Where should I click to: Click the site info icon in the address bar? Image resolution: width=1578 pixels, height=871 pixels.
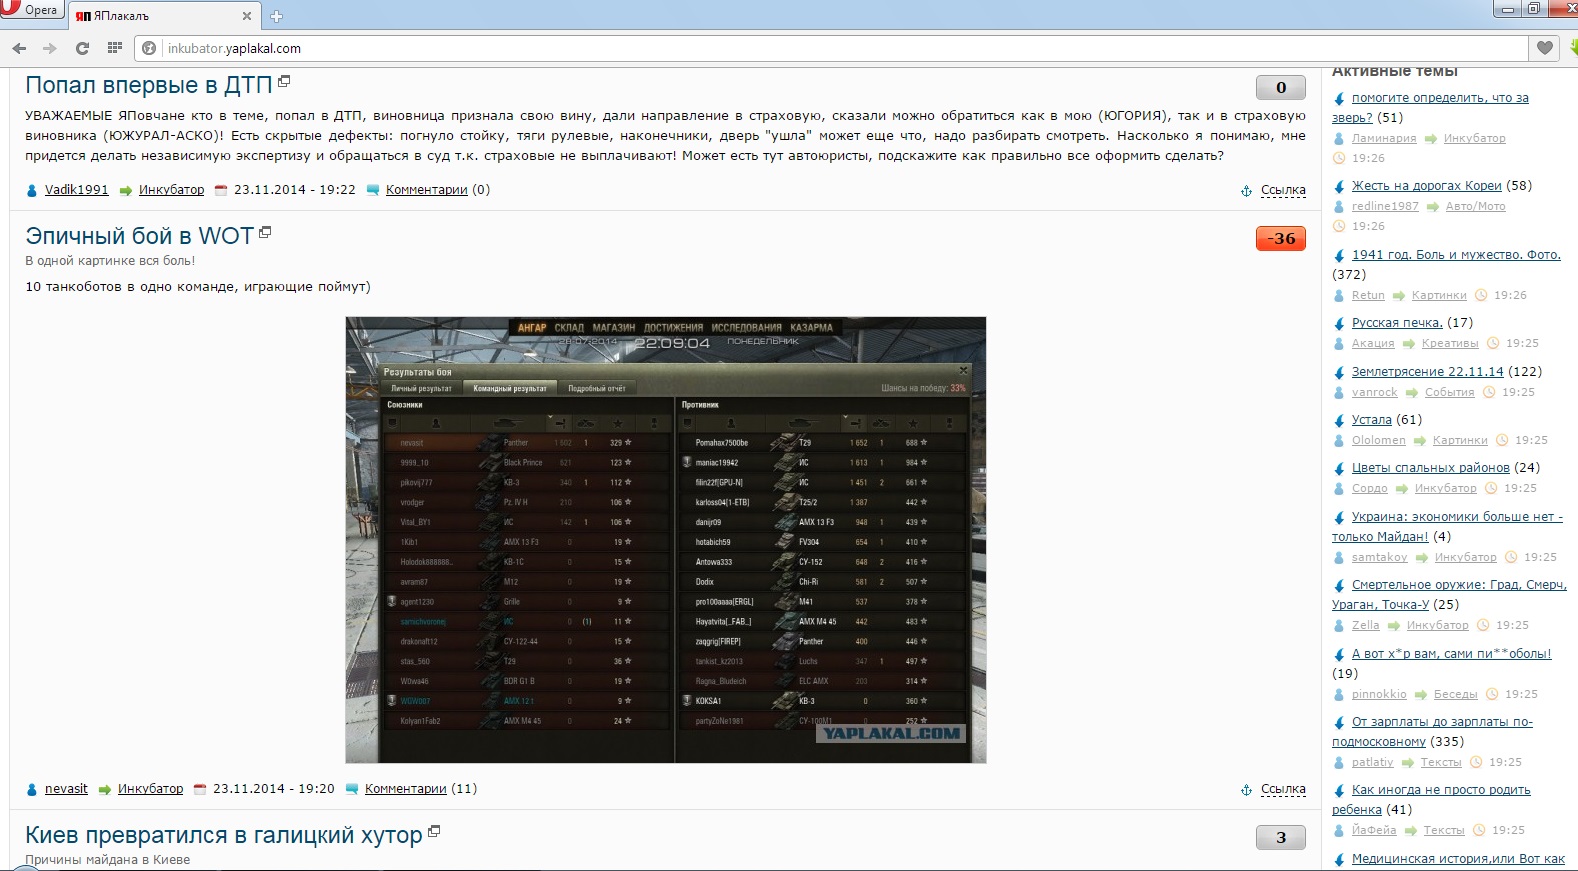click(x=149, y=48)
